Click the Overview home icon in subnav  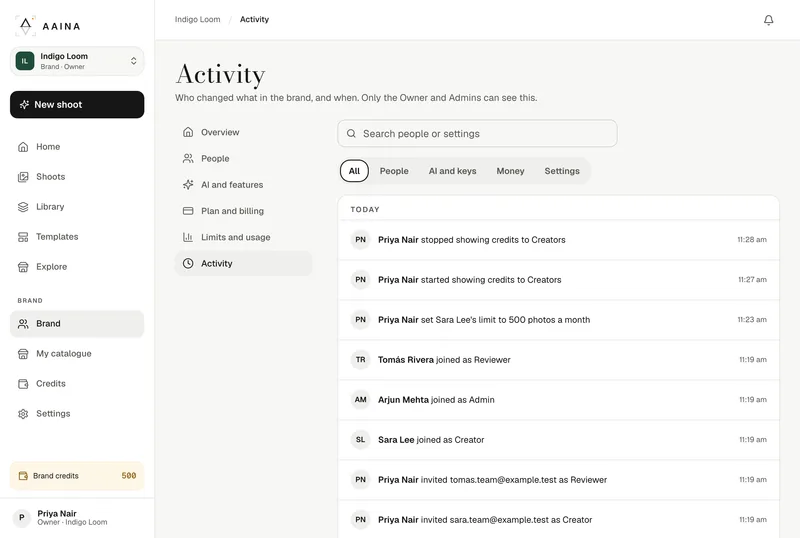click(188, 132)
